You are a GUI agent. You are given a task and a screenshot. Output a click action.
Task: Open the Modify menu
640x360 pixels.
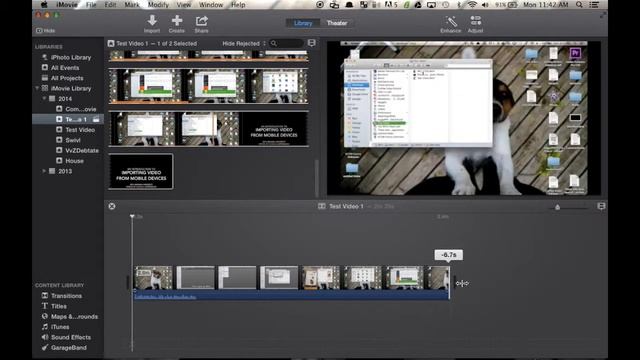[x=158, y=5]
